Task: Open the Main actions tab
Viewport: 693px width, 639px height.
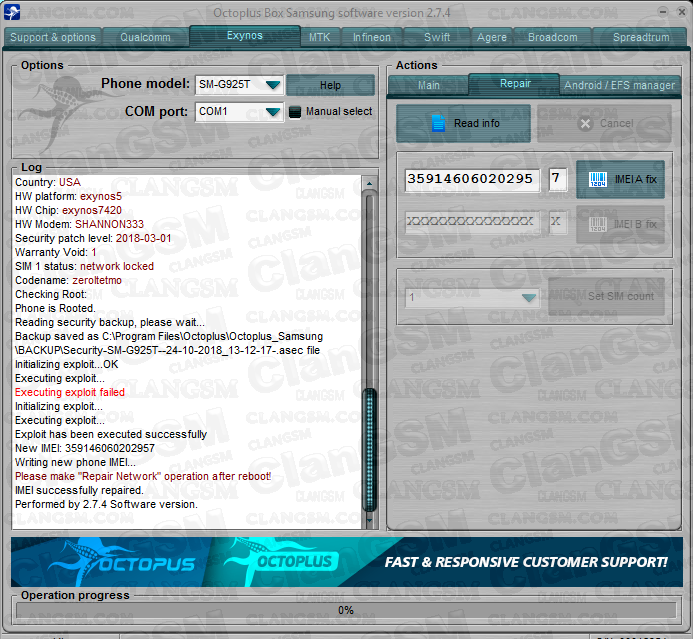Action: click(429, 85)
